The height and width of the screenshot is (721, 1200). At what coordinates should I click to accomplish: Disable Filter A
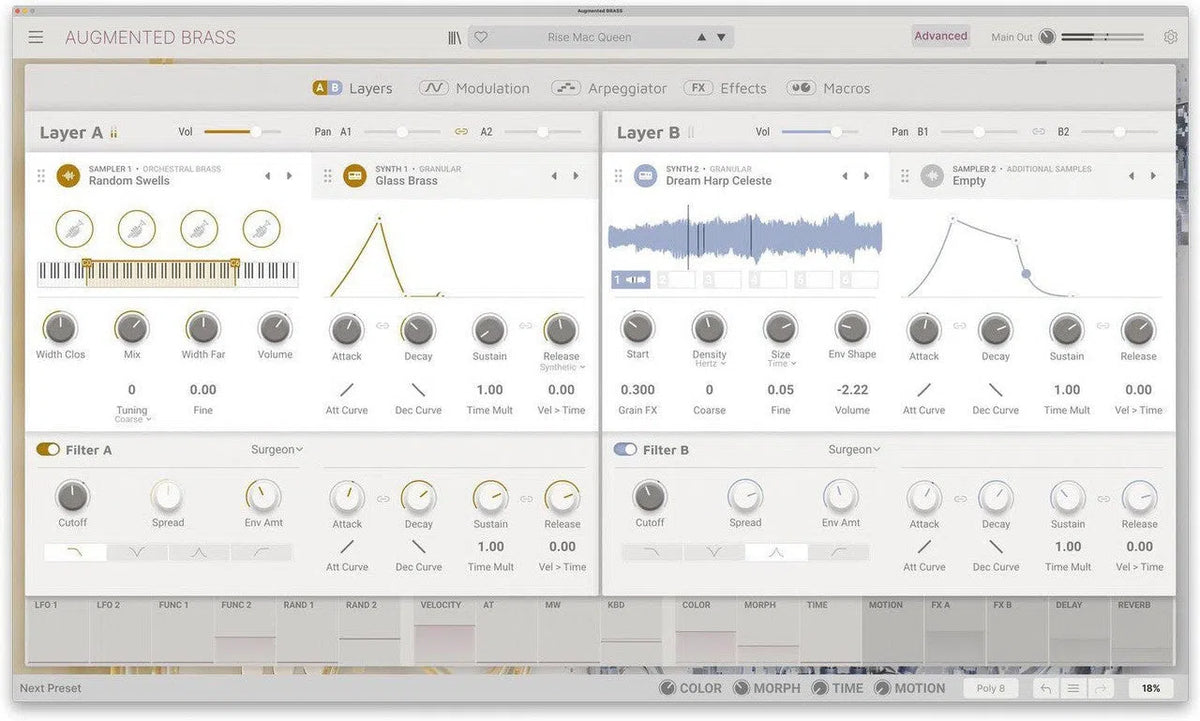point(48,449)
